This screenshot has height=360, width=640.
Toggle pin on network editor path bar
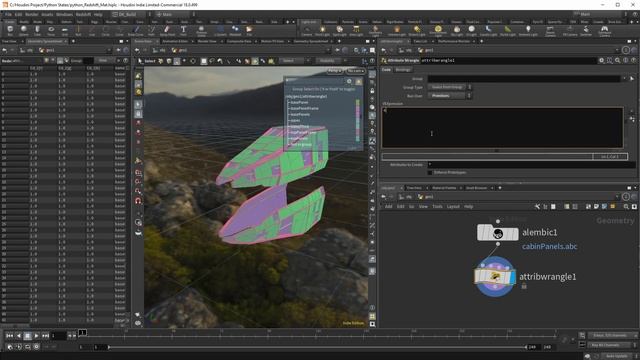(625, 197)
